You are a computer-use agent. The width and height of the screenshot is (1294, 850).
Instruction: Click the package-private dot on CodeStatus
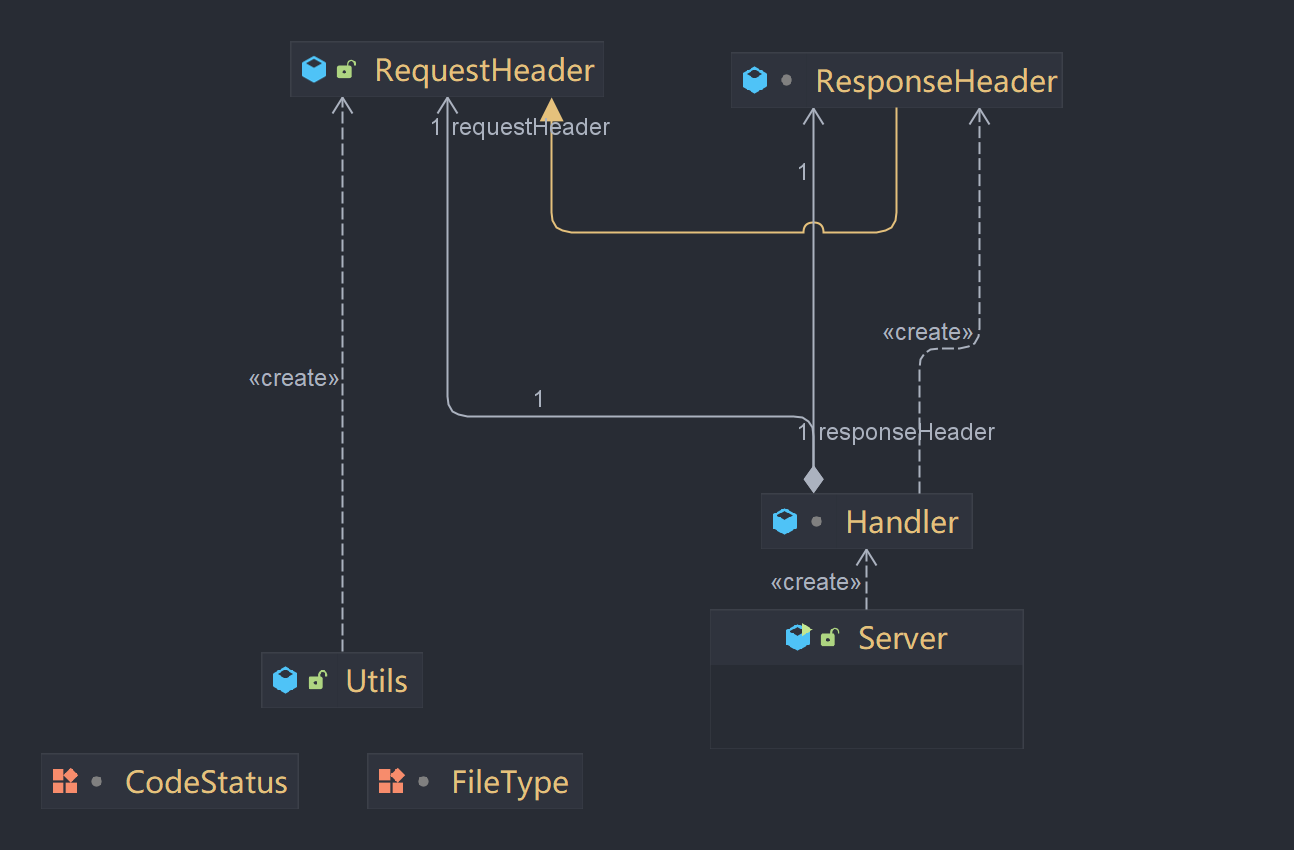[96, 781]
